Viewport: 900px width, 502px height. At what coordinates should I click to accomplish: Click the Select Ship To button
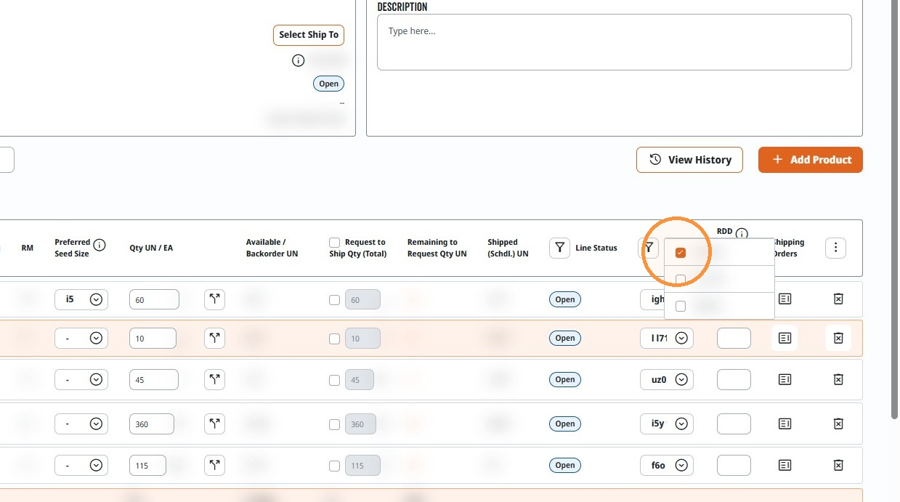click(x=308, y=35)
